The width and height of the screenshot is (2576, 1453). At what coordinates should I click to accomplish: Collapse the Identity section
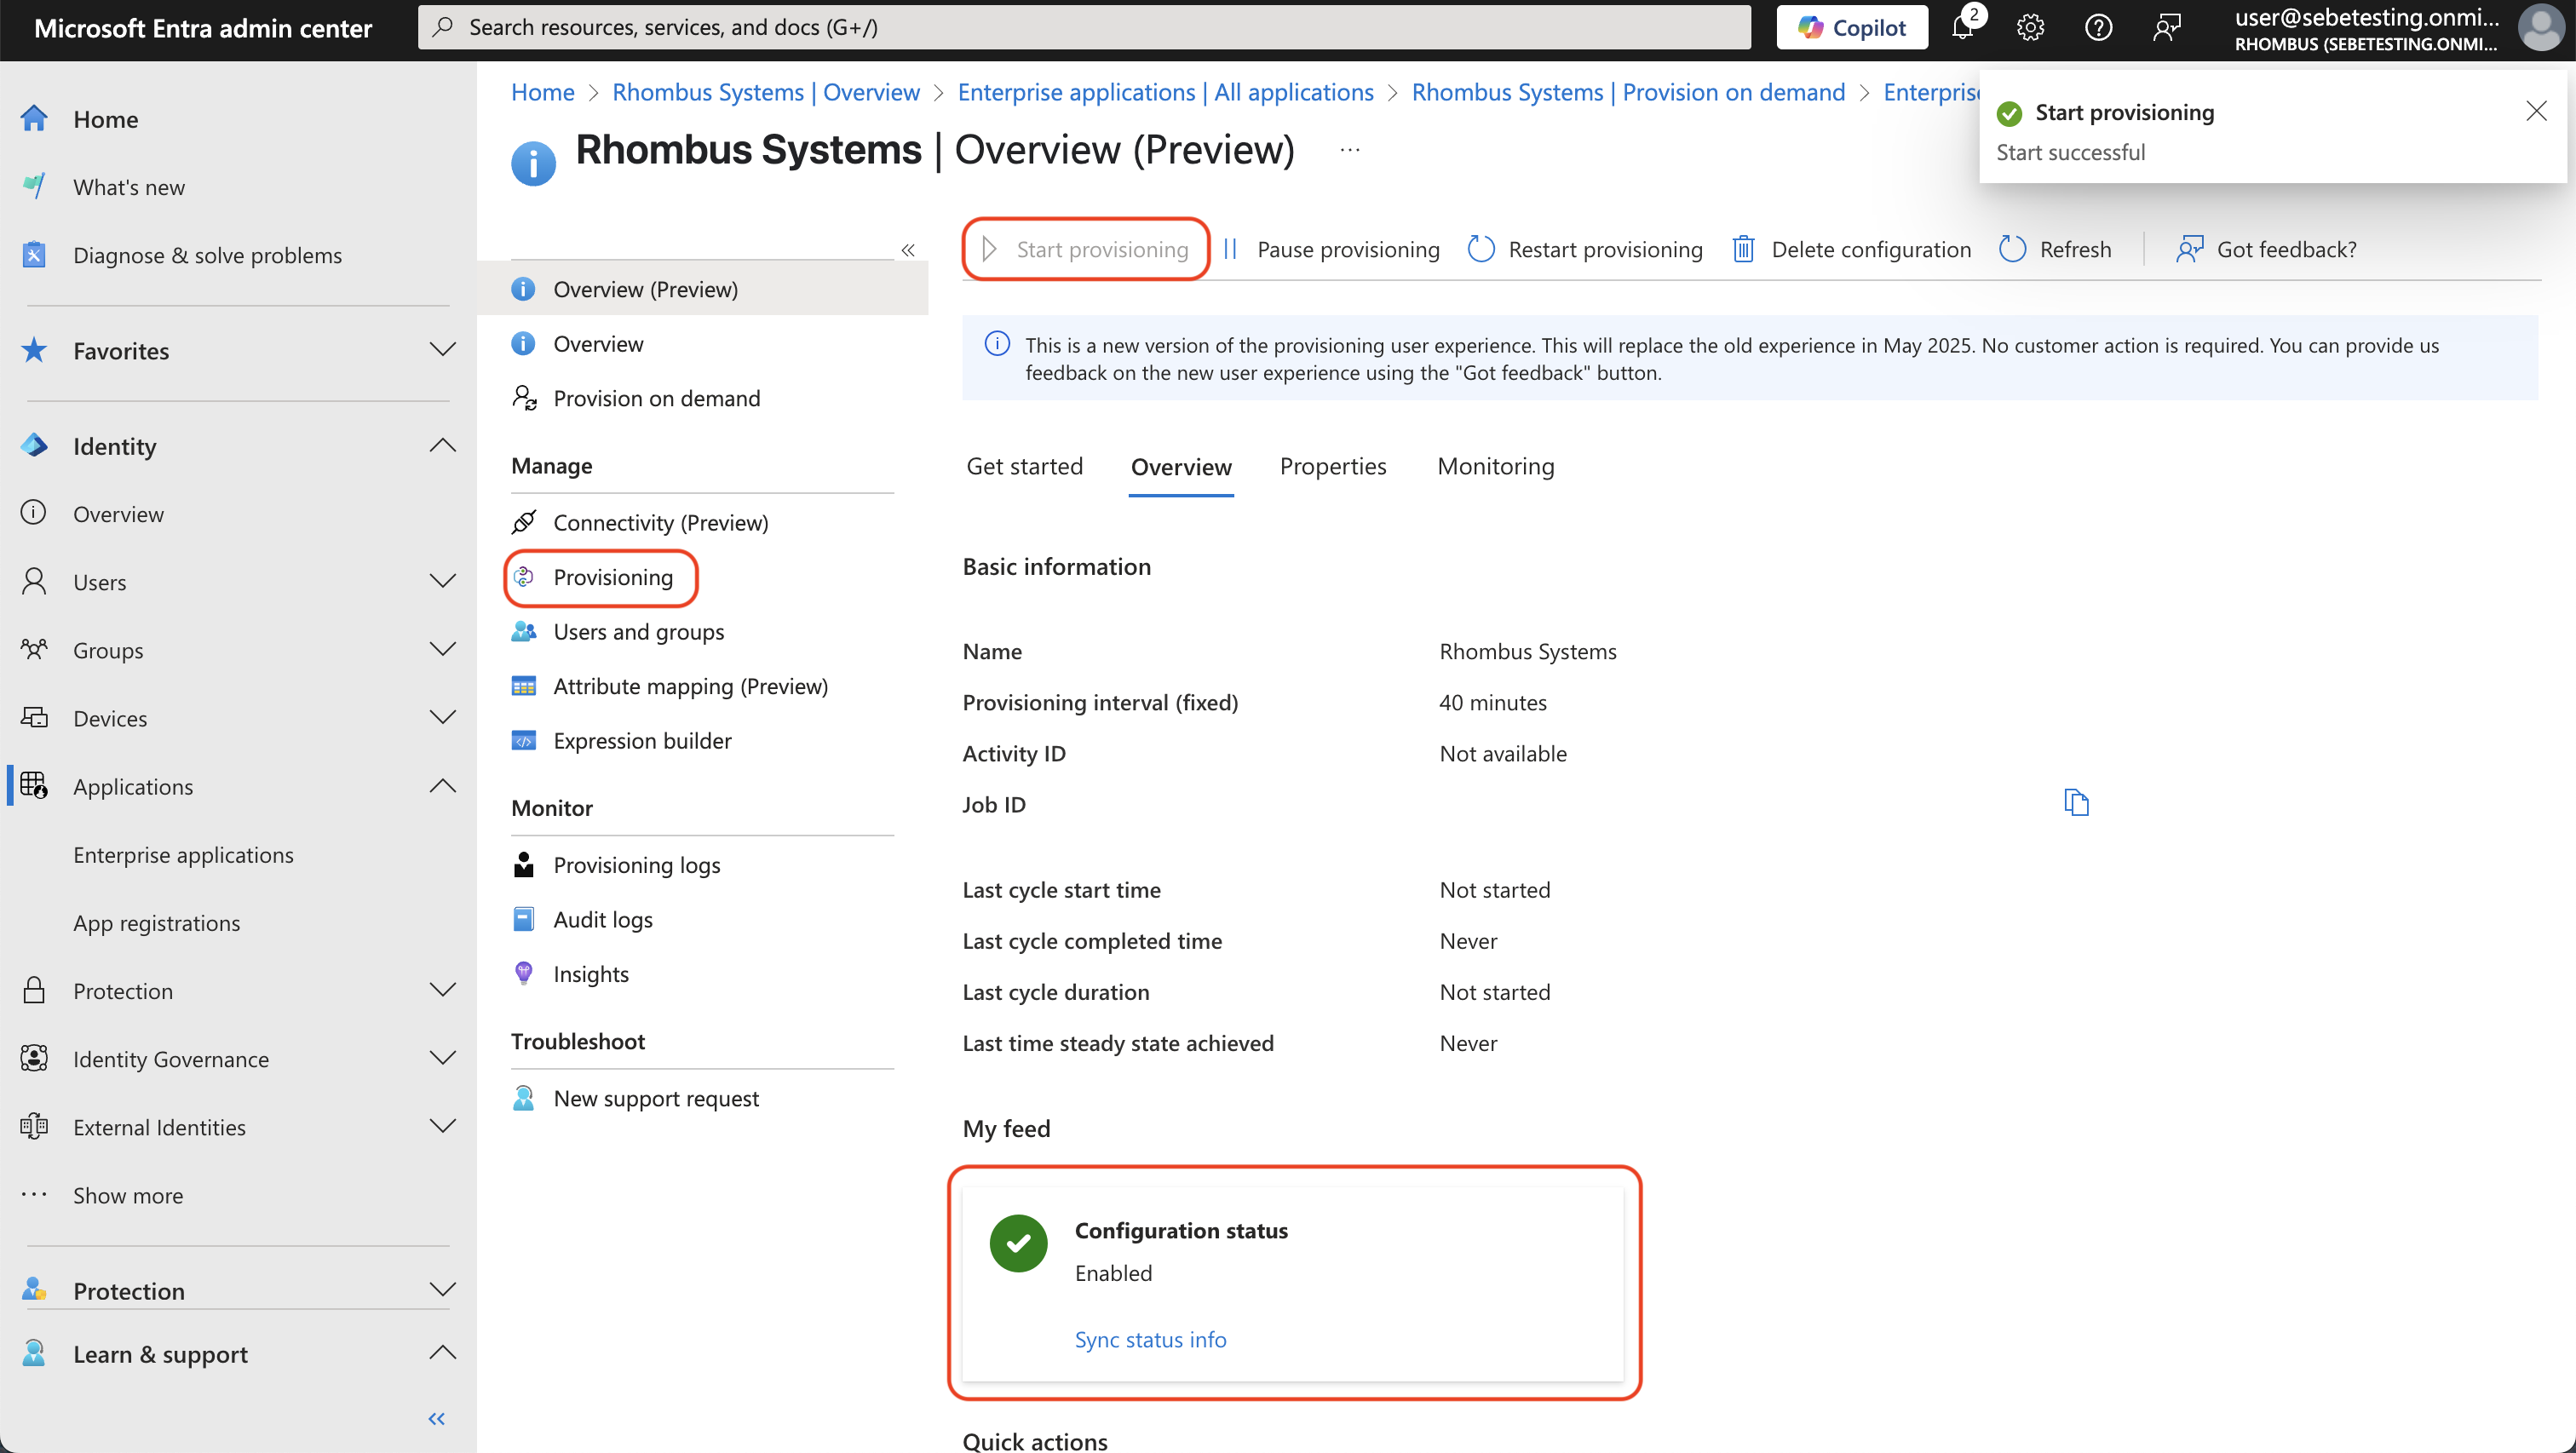point(442,445)
